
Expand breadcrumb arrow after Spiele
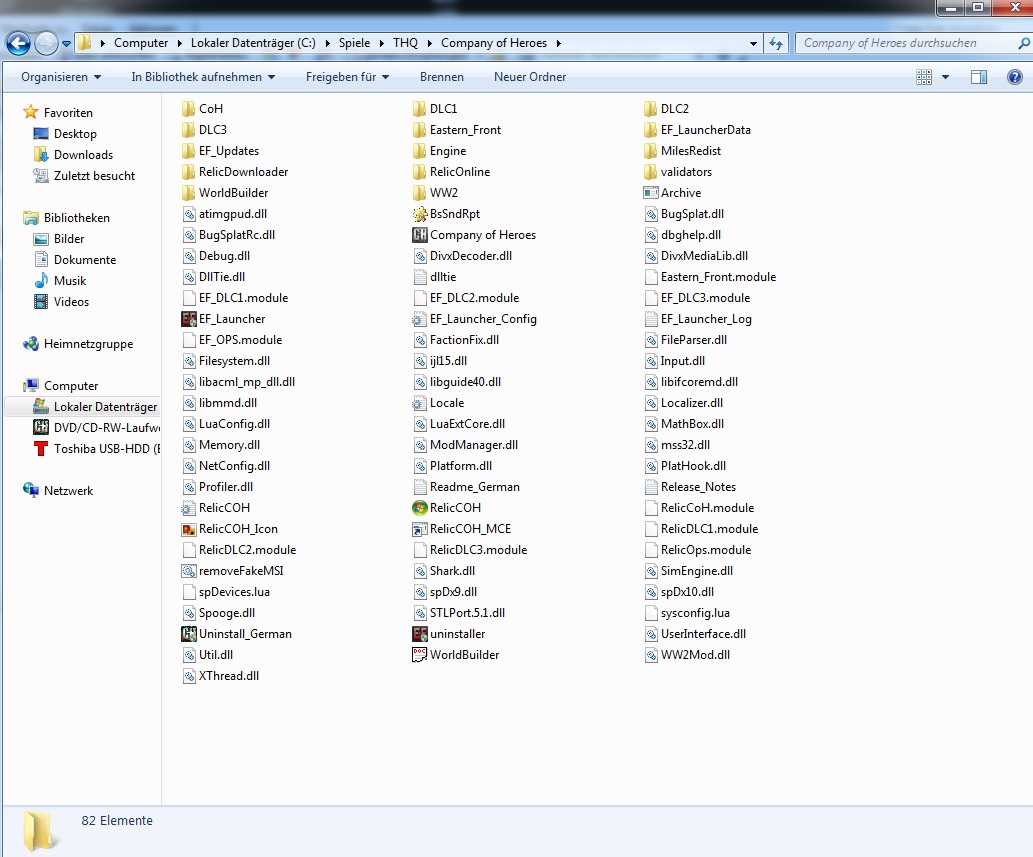(381, 43)
